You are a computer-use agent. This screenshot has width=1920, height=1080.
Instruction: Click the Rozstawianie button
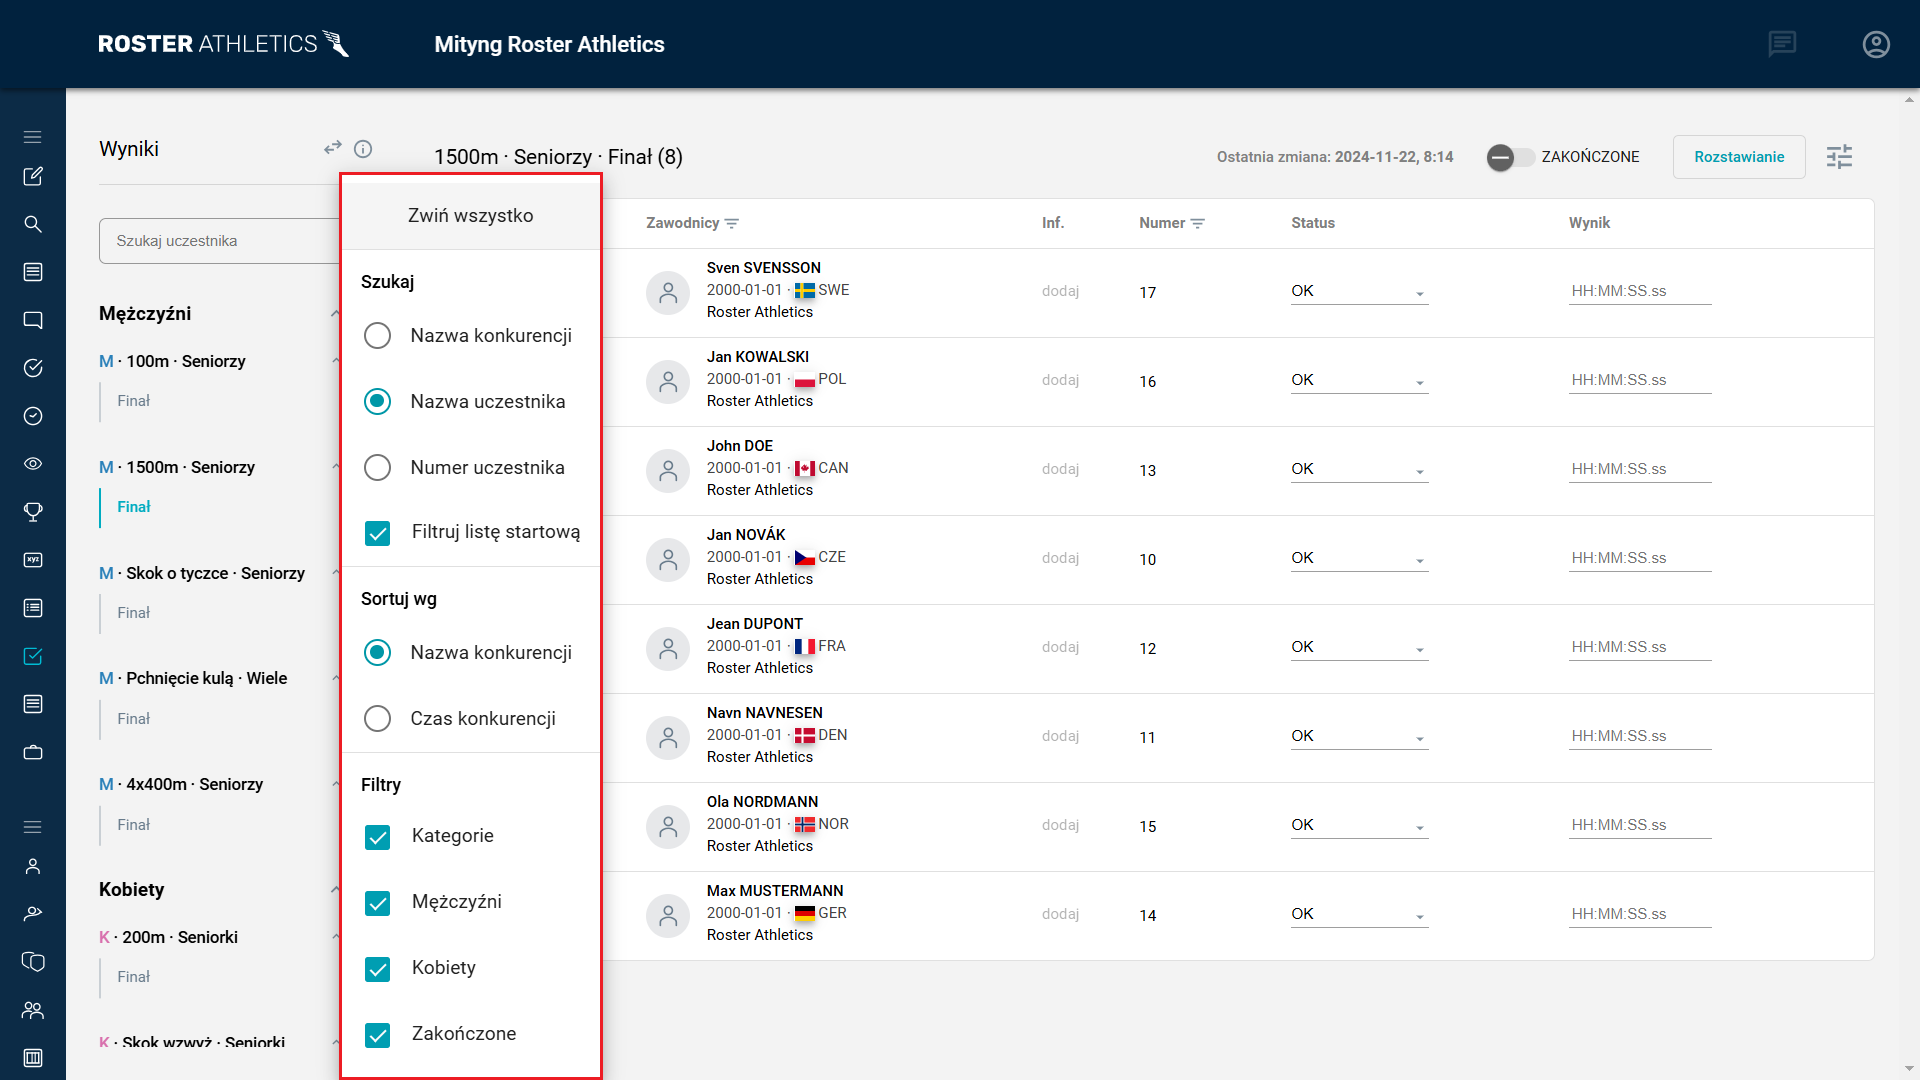(x=1738, y=157)
